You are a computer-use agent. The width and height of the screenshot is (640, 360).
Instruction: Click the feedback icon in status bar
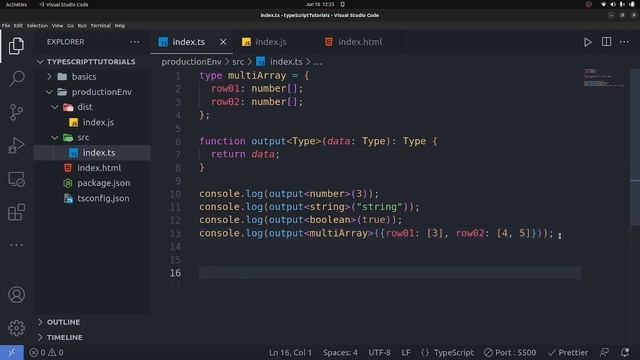tap(604, 352)
